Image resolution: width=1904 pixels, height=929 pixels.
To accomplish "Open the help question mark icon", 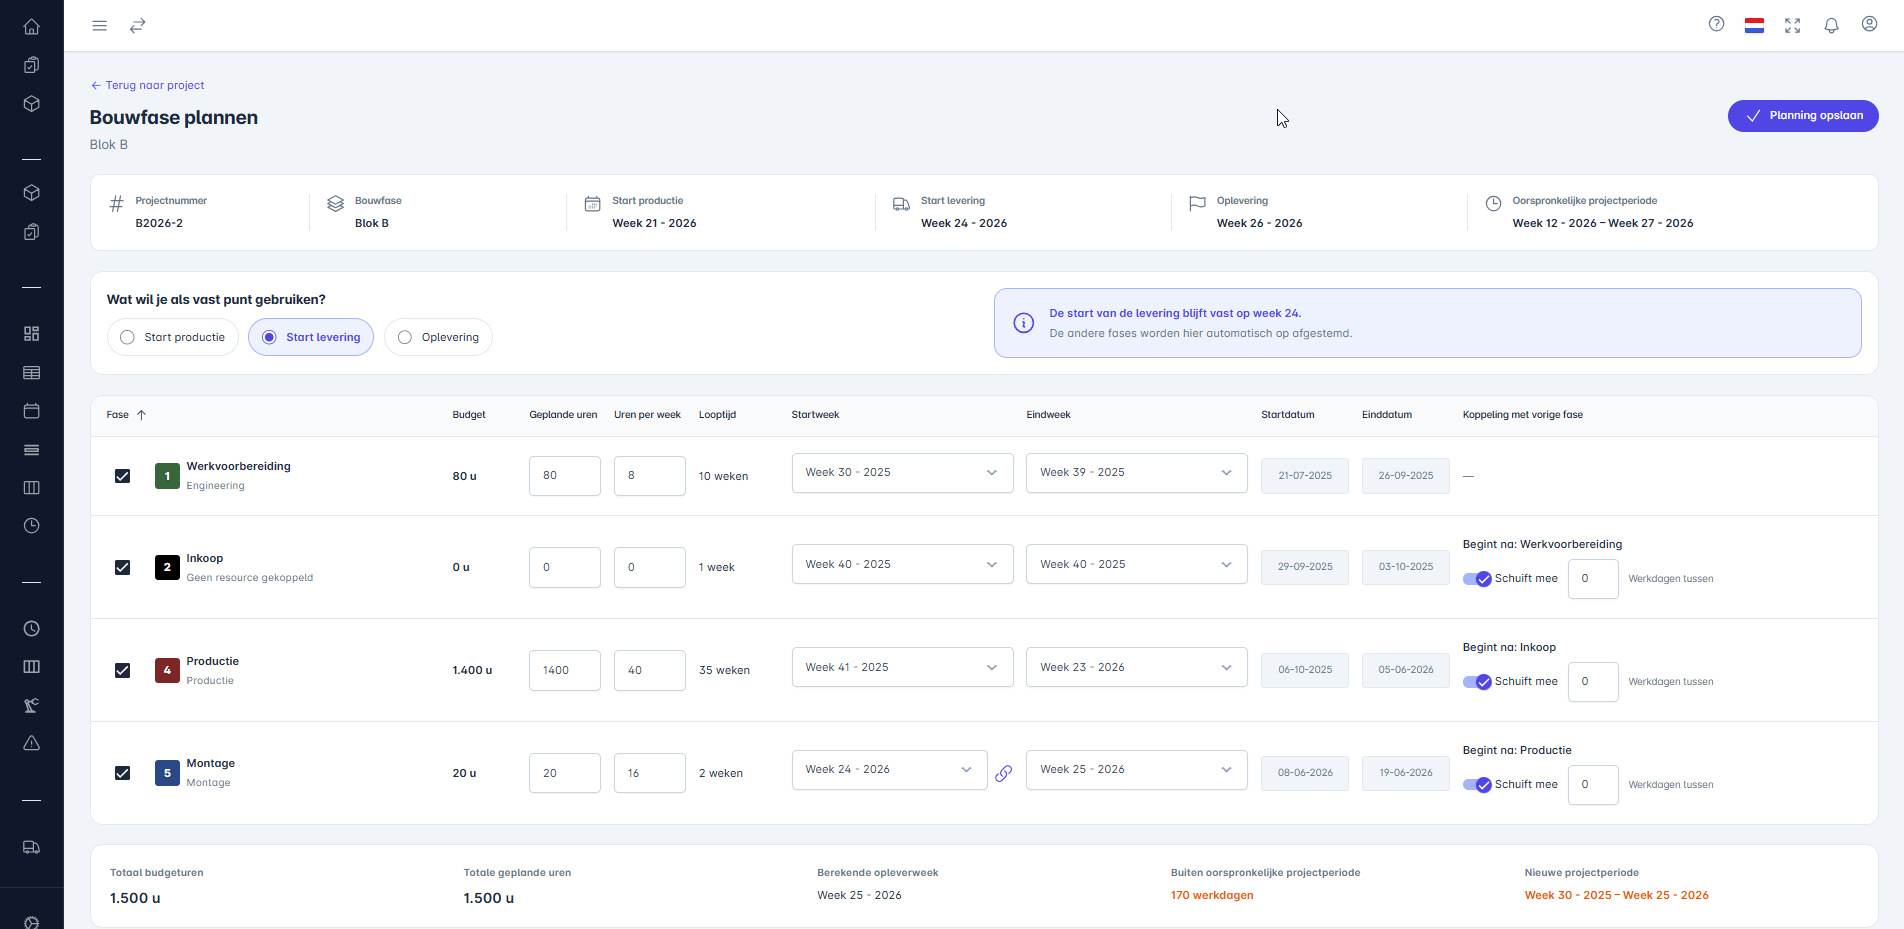I will (x=1716, y=25).
